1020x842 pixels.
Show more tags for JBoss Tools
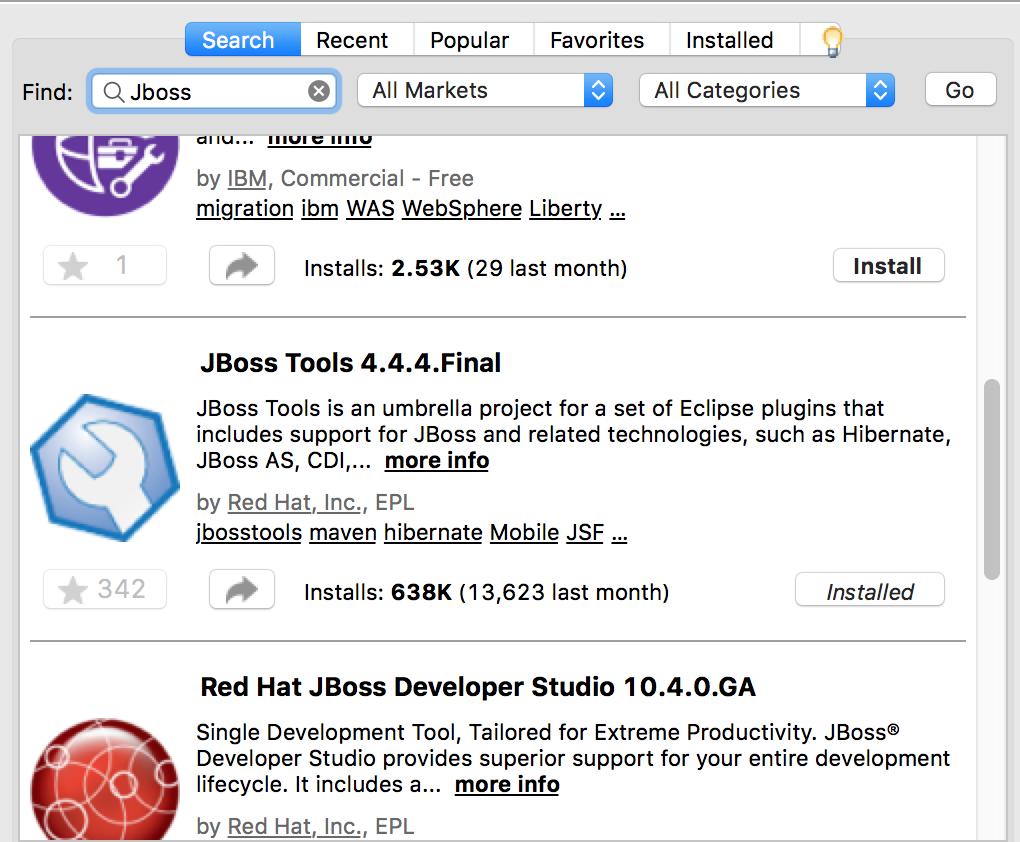pos(619,534)
